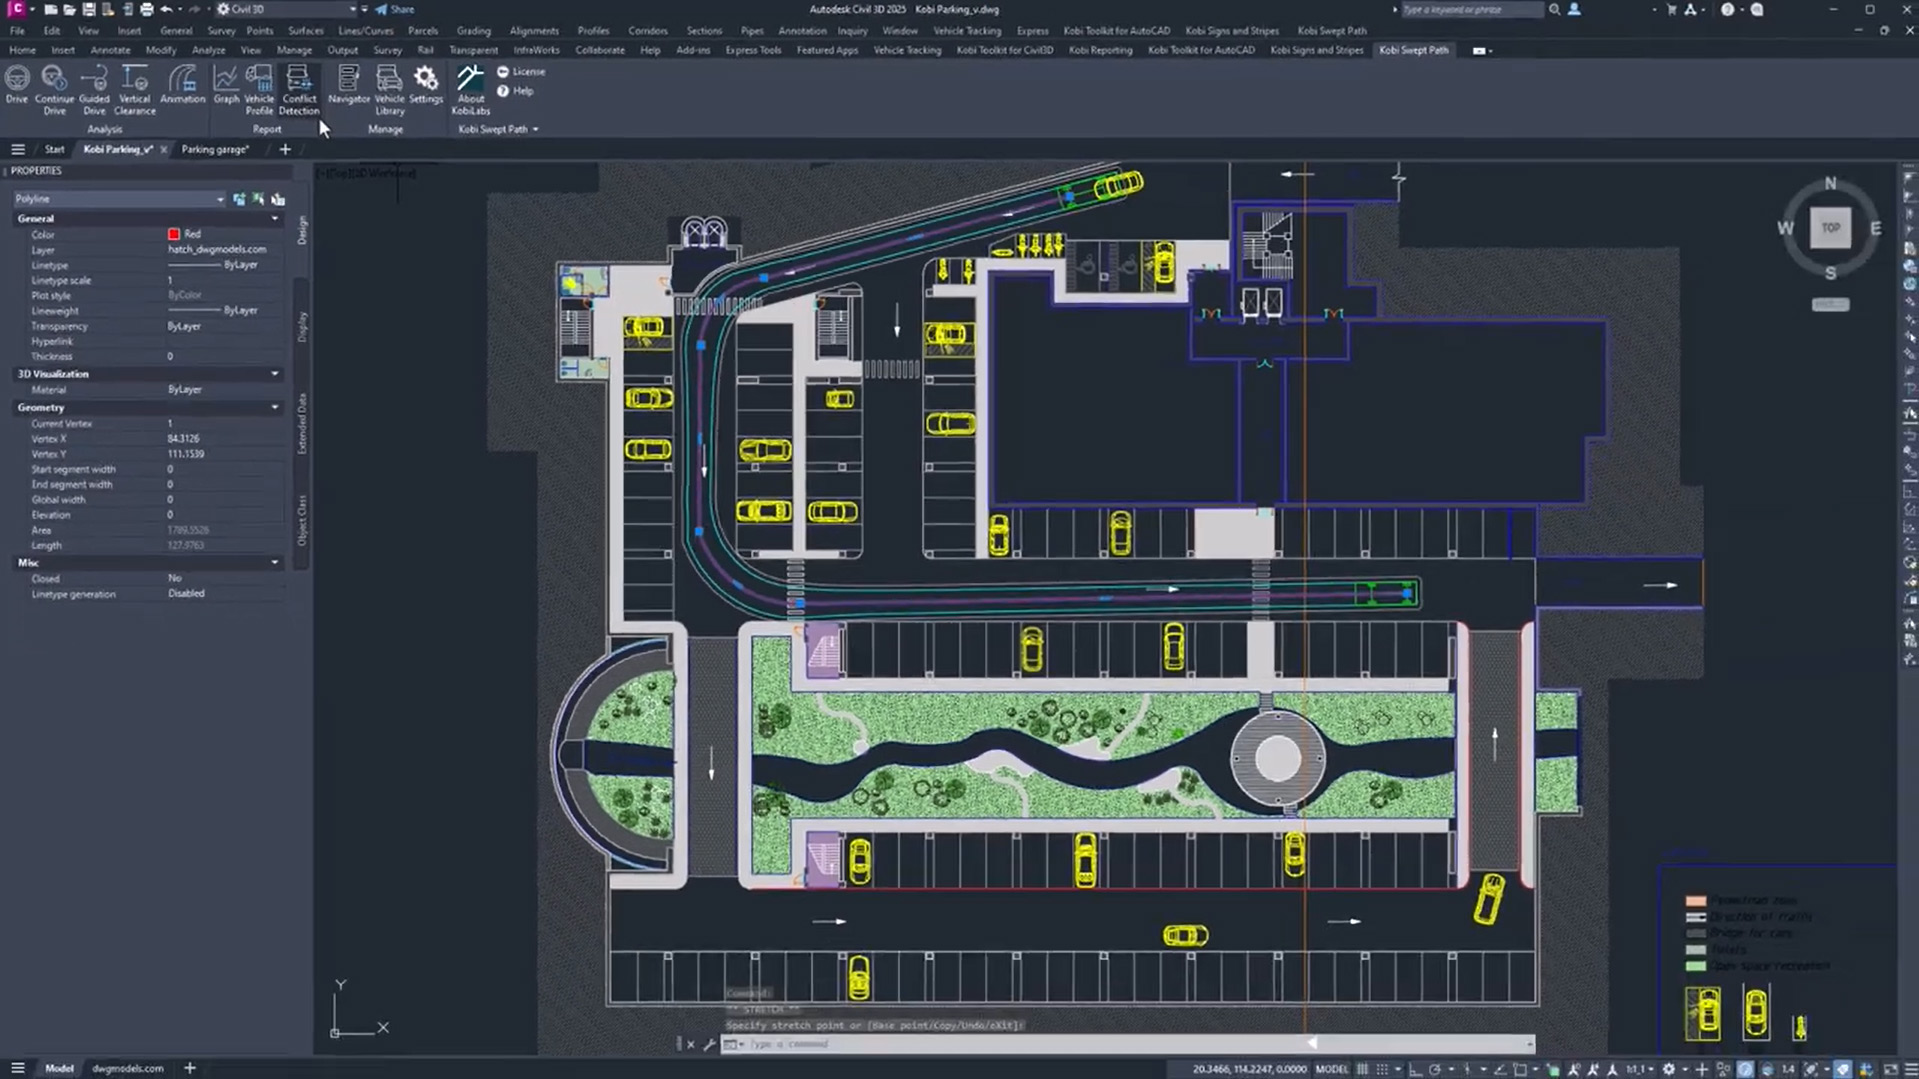Click the Continue Drive tool

(x=54, y=89)
